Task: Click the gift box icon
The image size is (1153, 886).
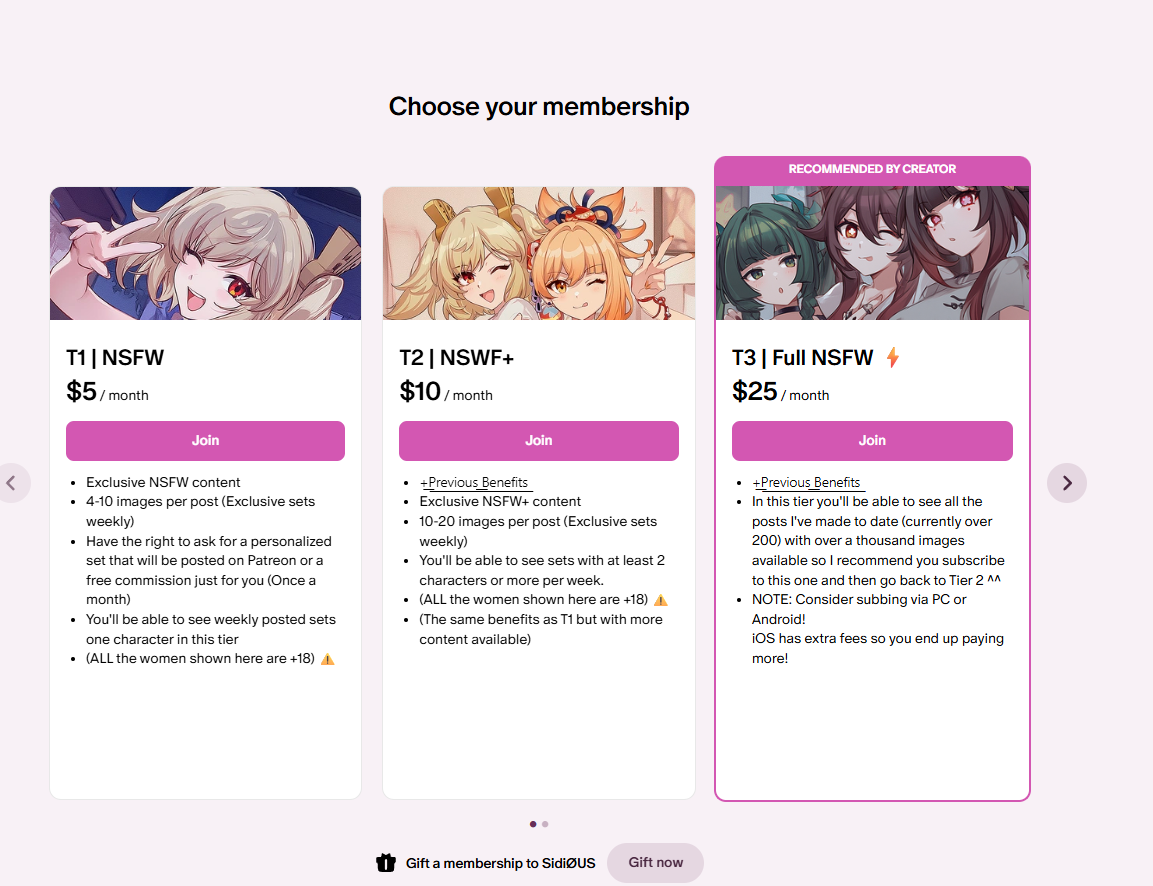Action: pyautogui.click(x=386, y=862)
